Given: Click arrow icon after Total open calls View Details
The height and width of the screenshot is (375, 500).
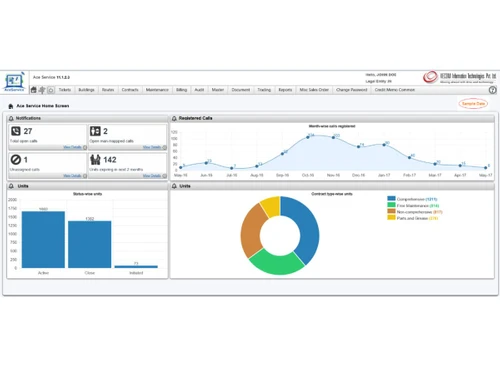Looking at the screenshot, I should tap(85, 147).
